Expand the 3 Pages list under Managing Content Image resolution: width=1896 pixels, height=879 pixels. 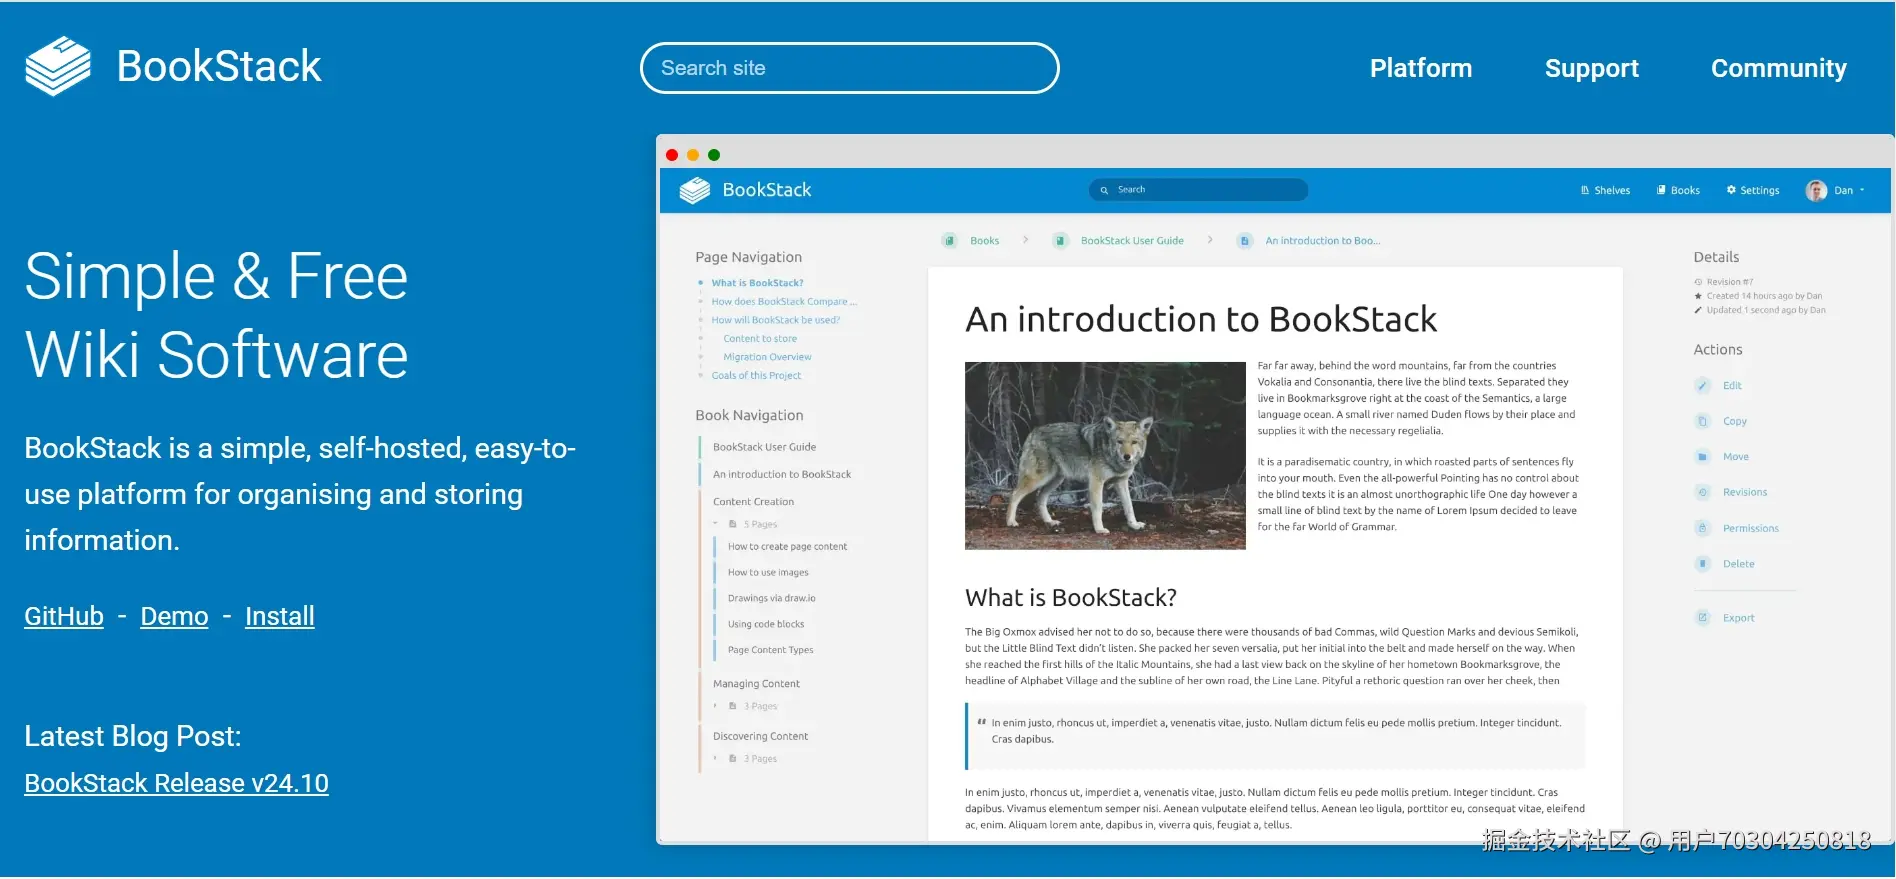[x=746, y=706]
